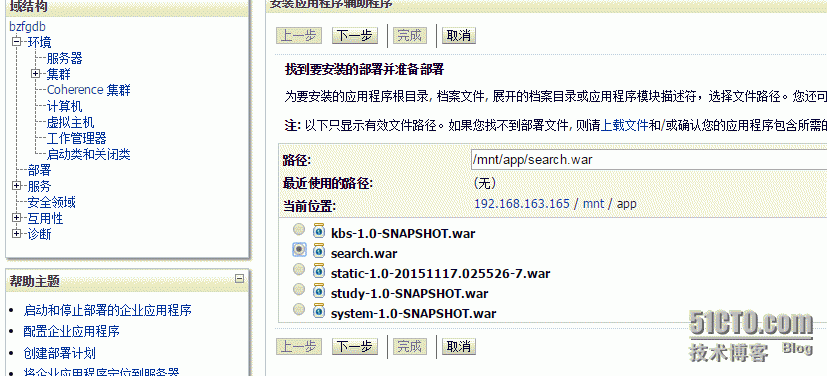
Task: Click the search.war file name
Action: [x=364, y=253]
